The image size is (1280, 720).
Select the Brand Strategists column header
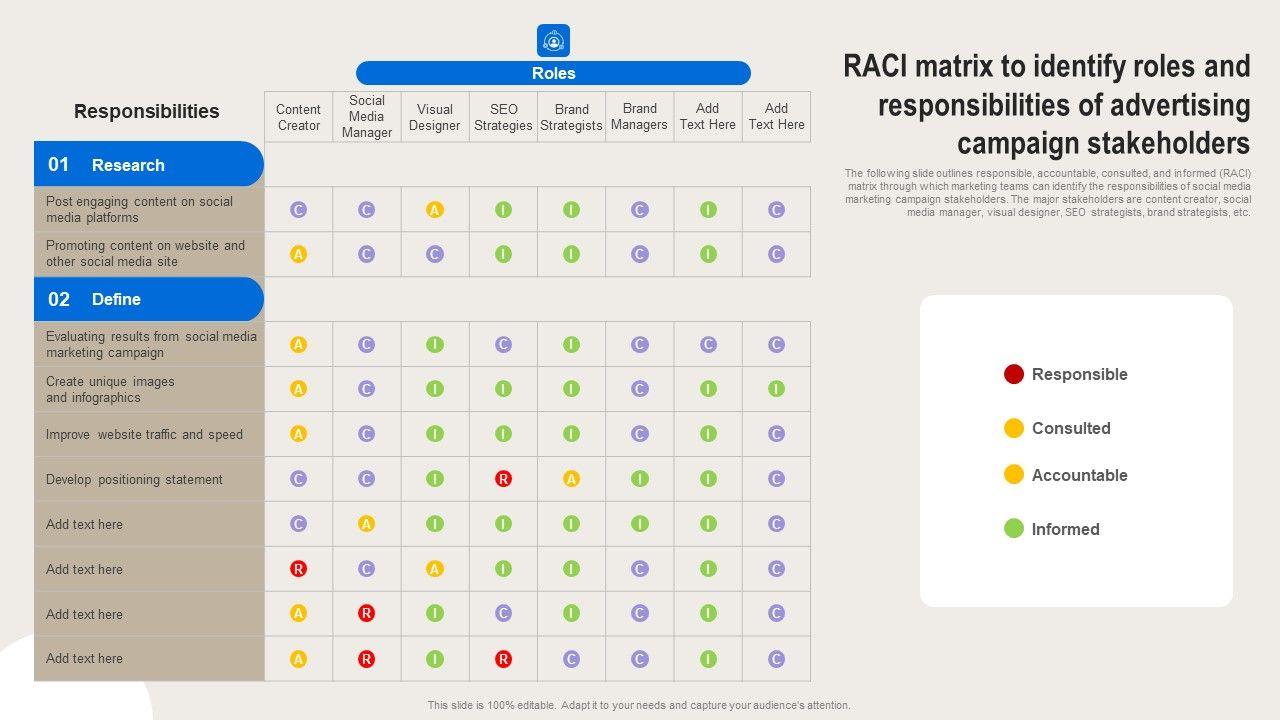pos(571,117)
